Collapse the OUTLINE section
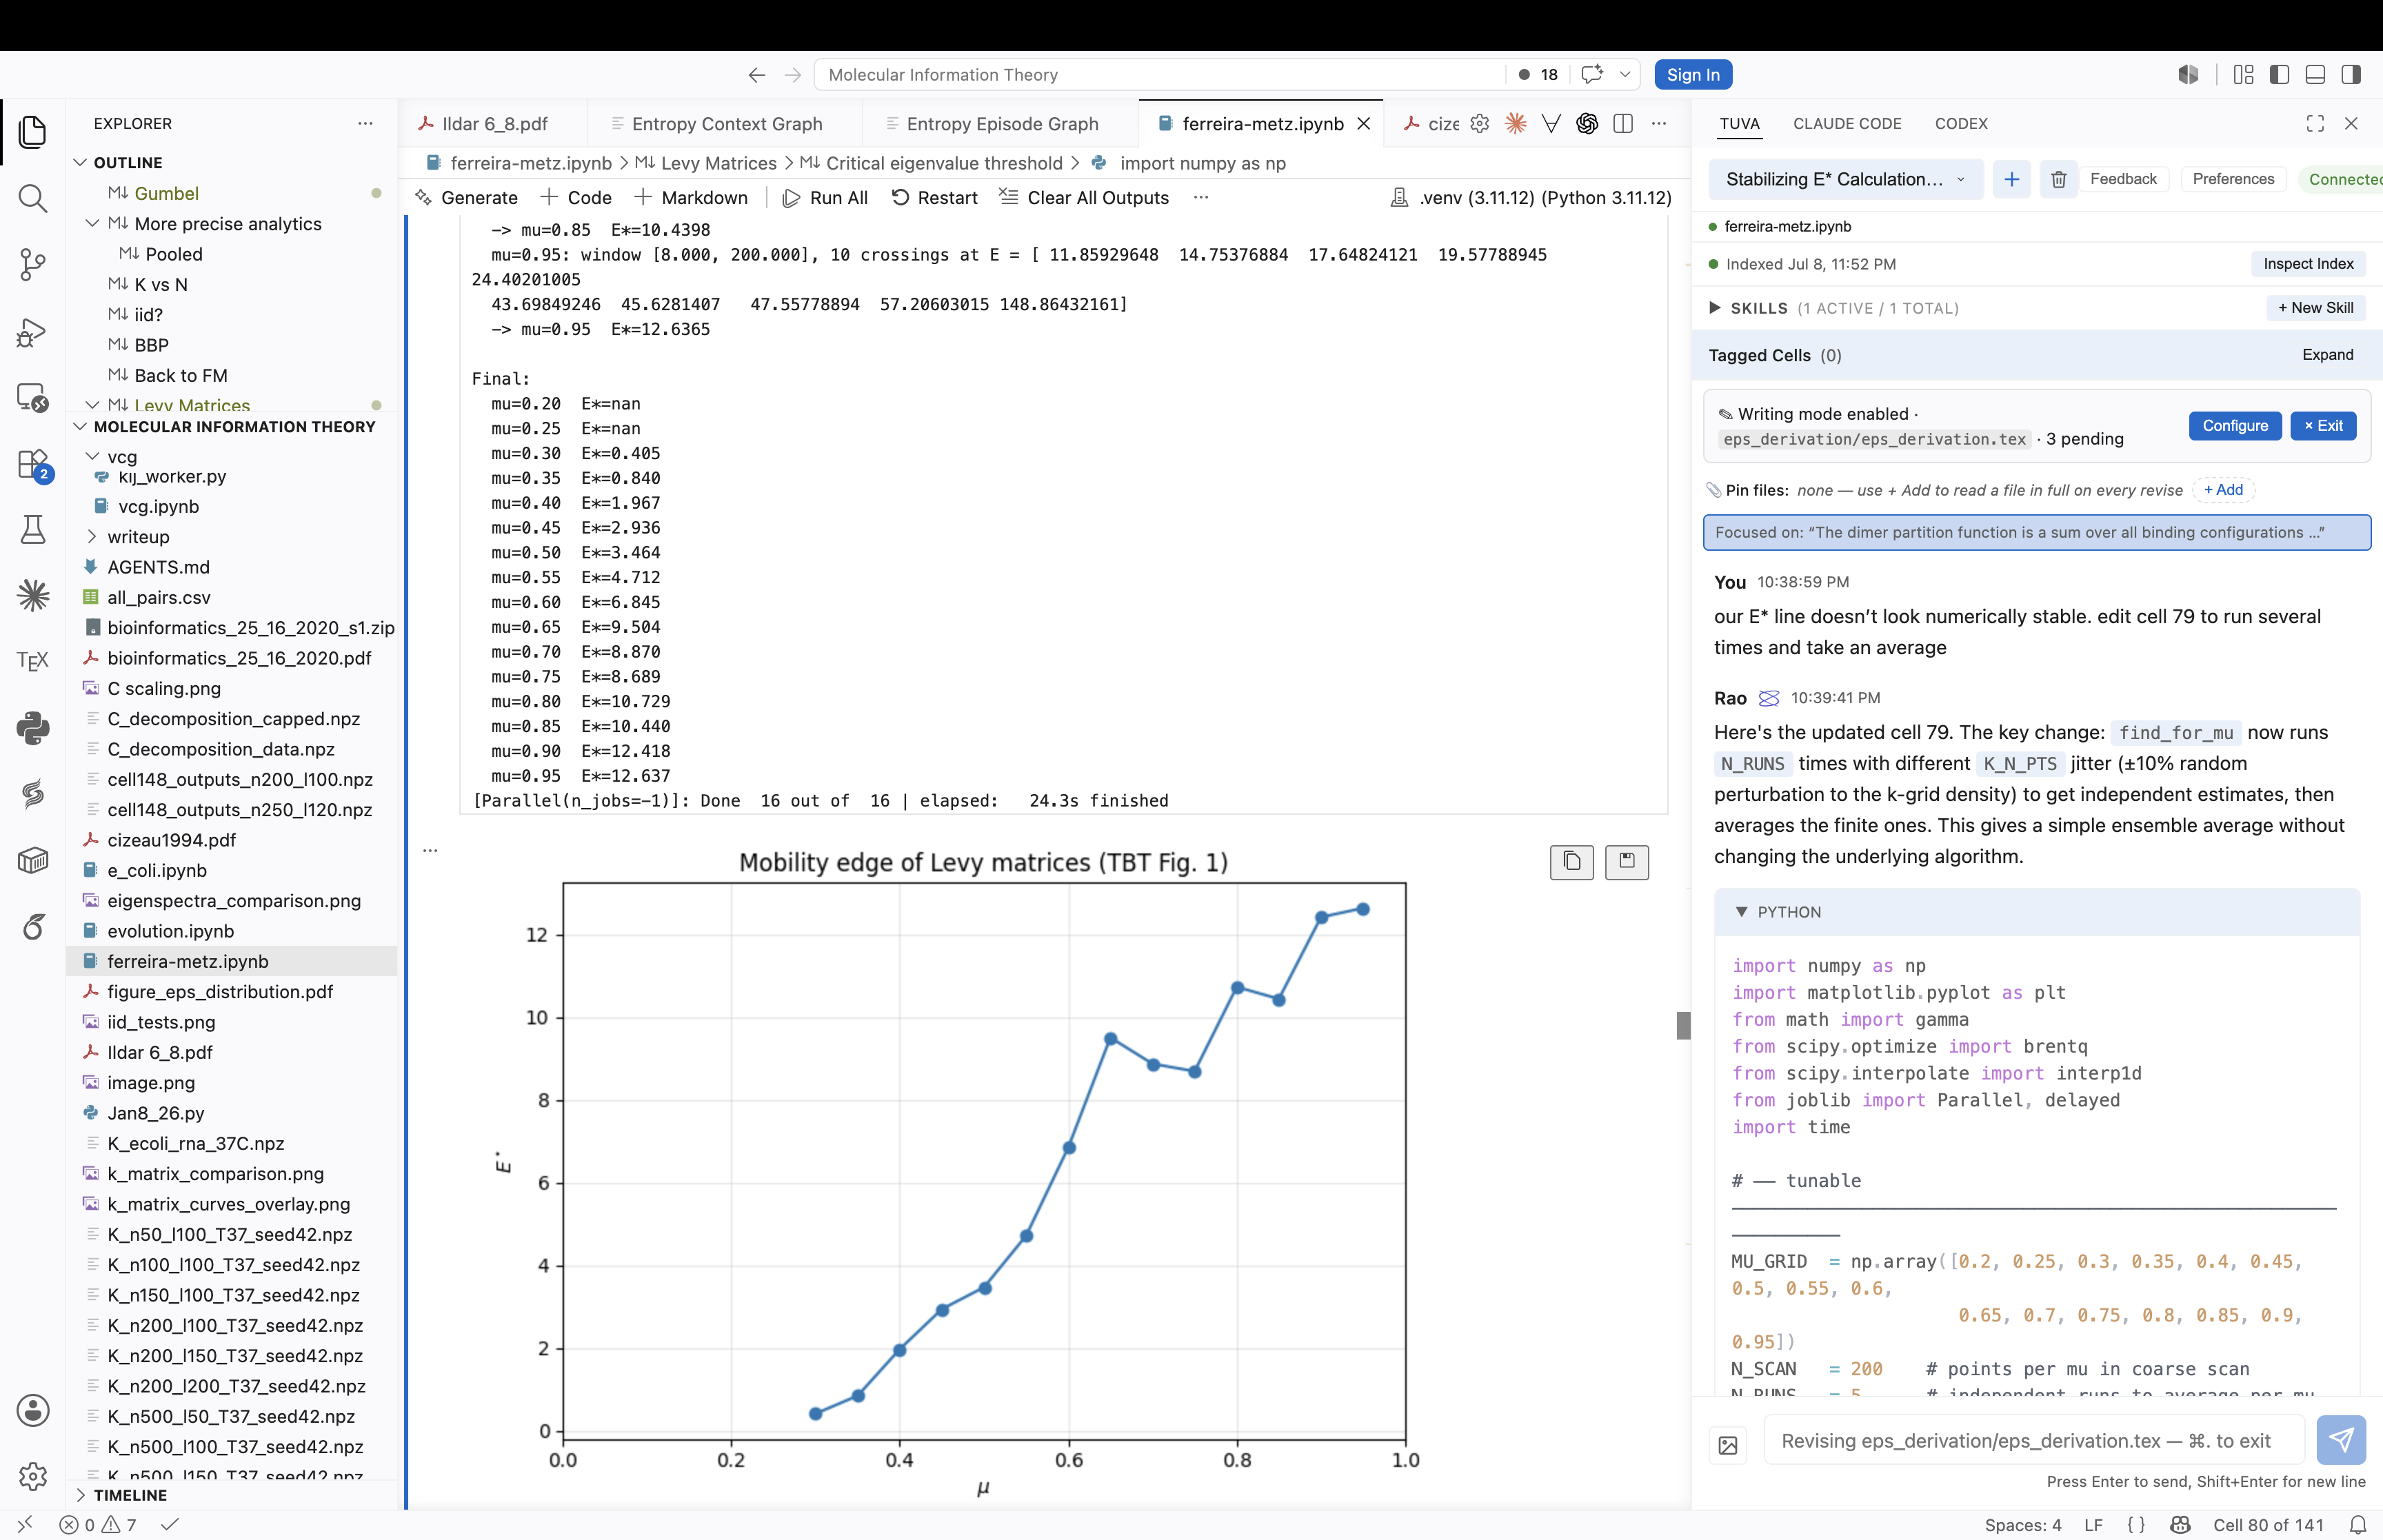 coord(81,162)
